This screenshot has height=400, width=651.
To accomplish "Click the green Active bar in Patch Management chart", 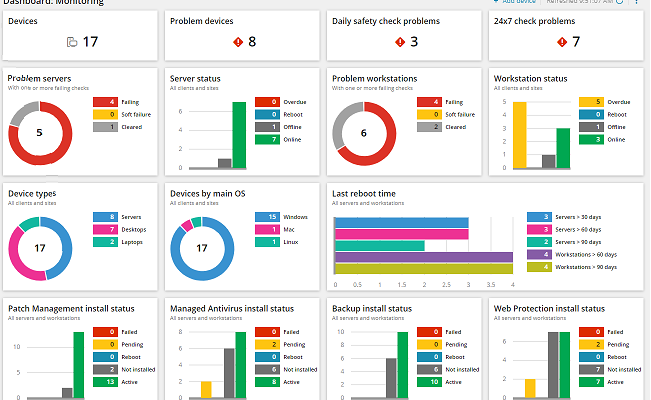I will (79, 365).
